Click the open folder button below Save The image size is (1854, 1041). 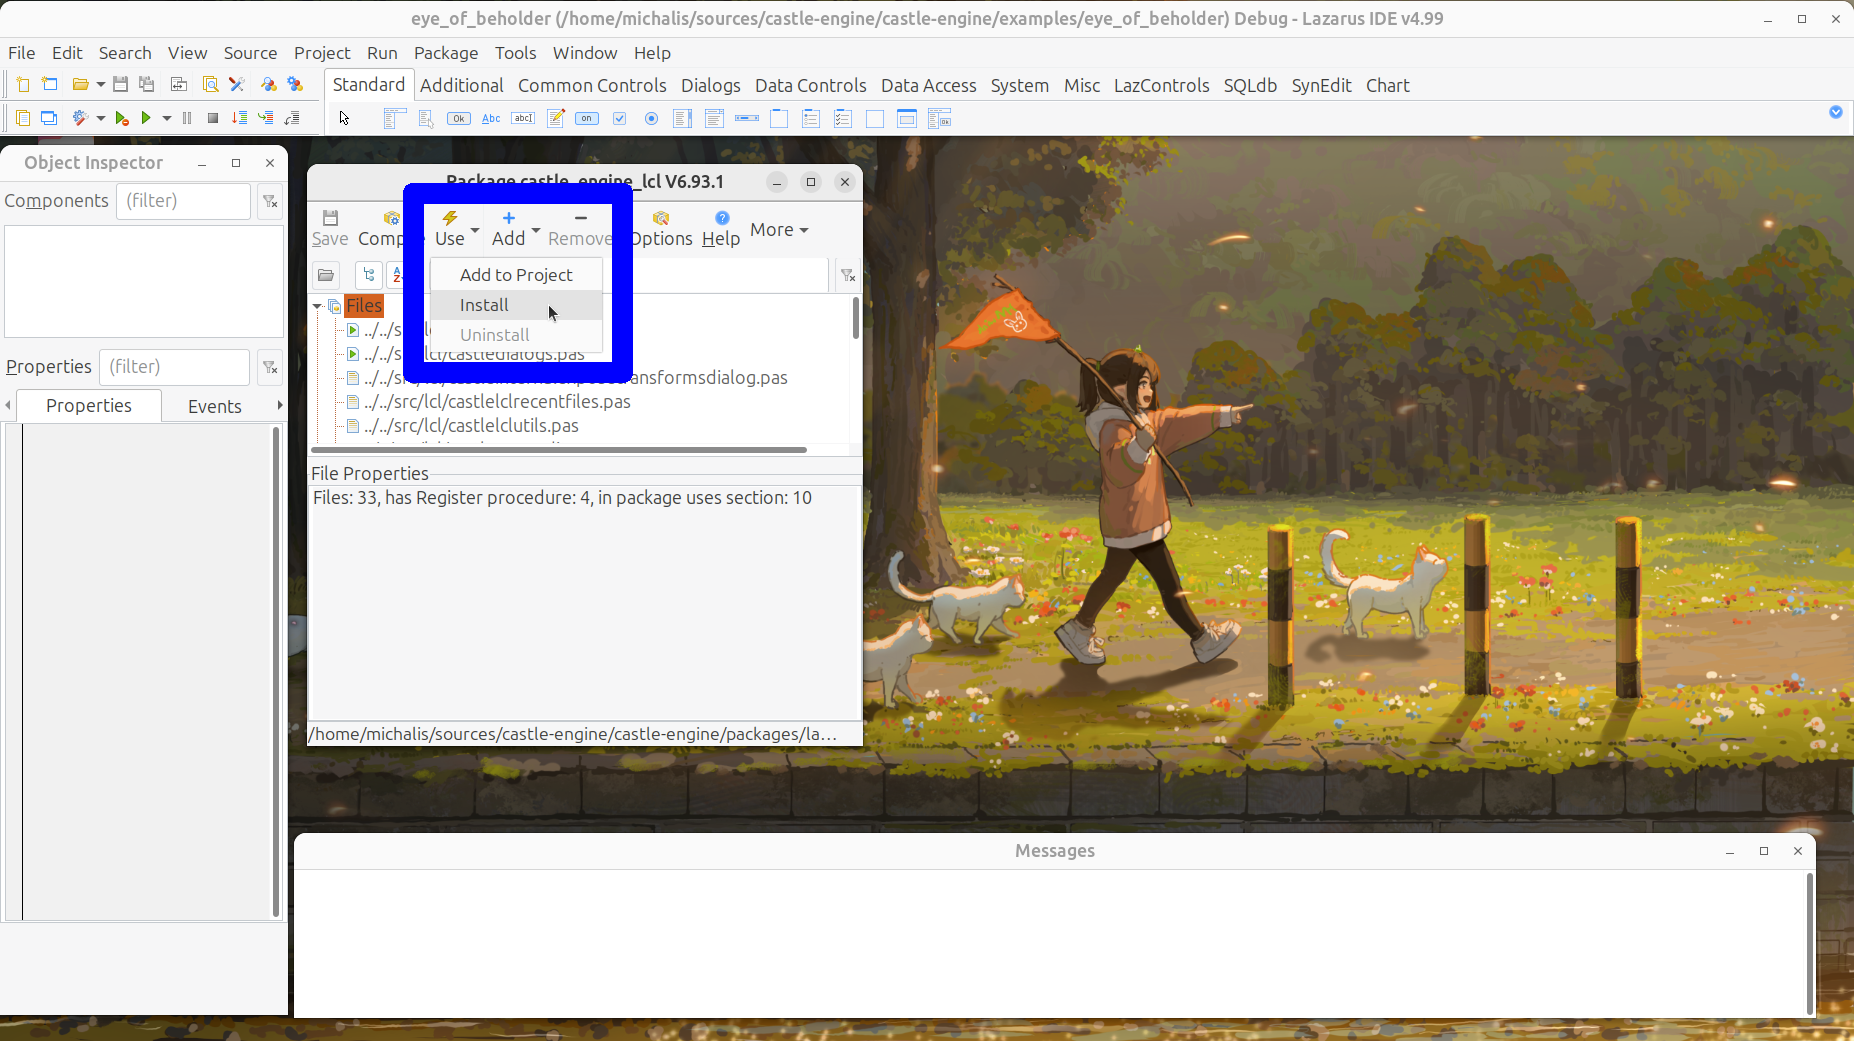click(x=326, y=275)
